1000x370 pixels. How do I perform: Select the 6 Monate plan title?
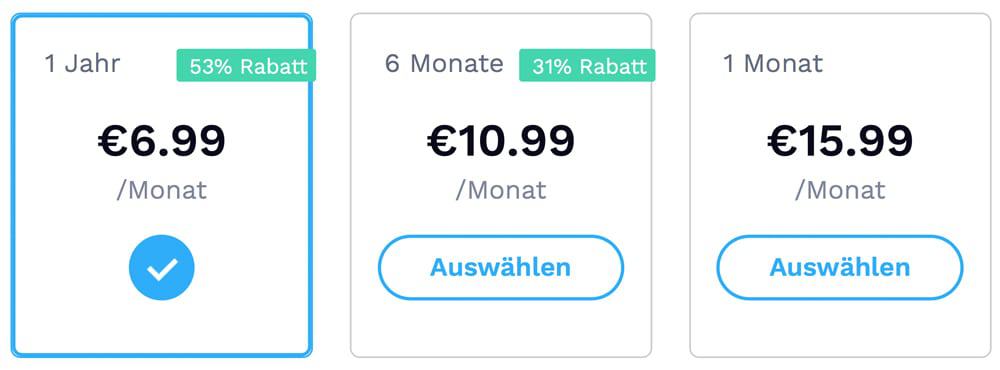click(444, 64)
